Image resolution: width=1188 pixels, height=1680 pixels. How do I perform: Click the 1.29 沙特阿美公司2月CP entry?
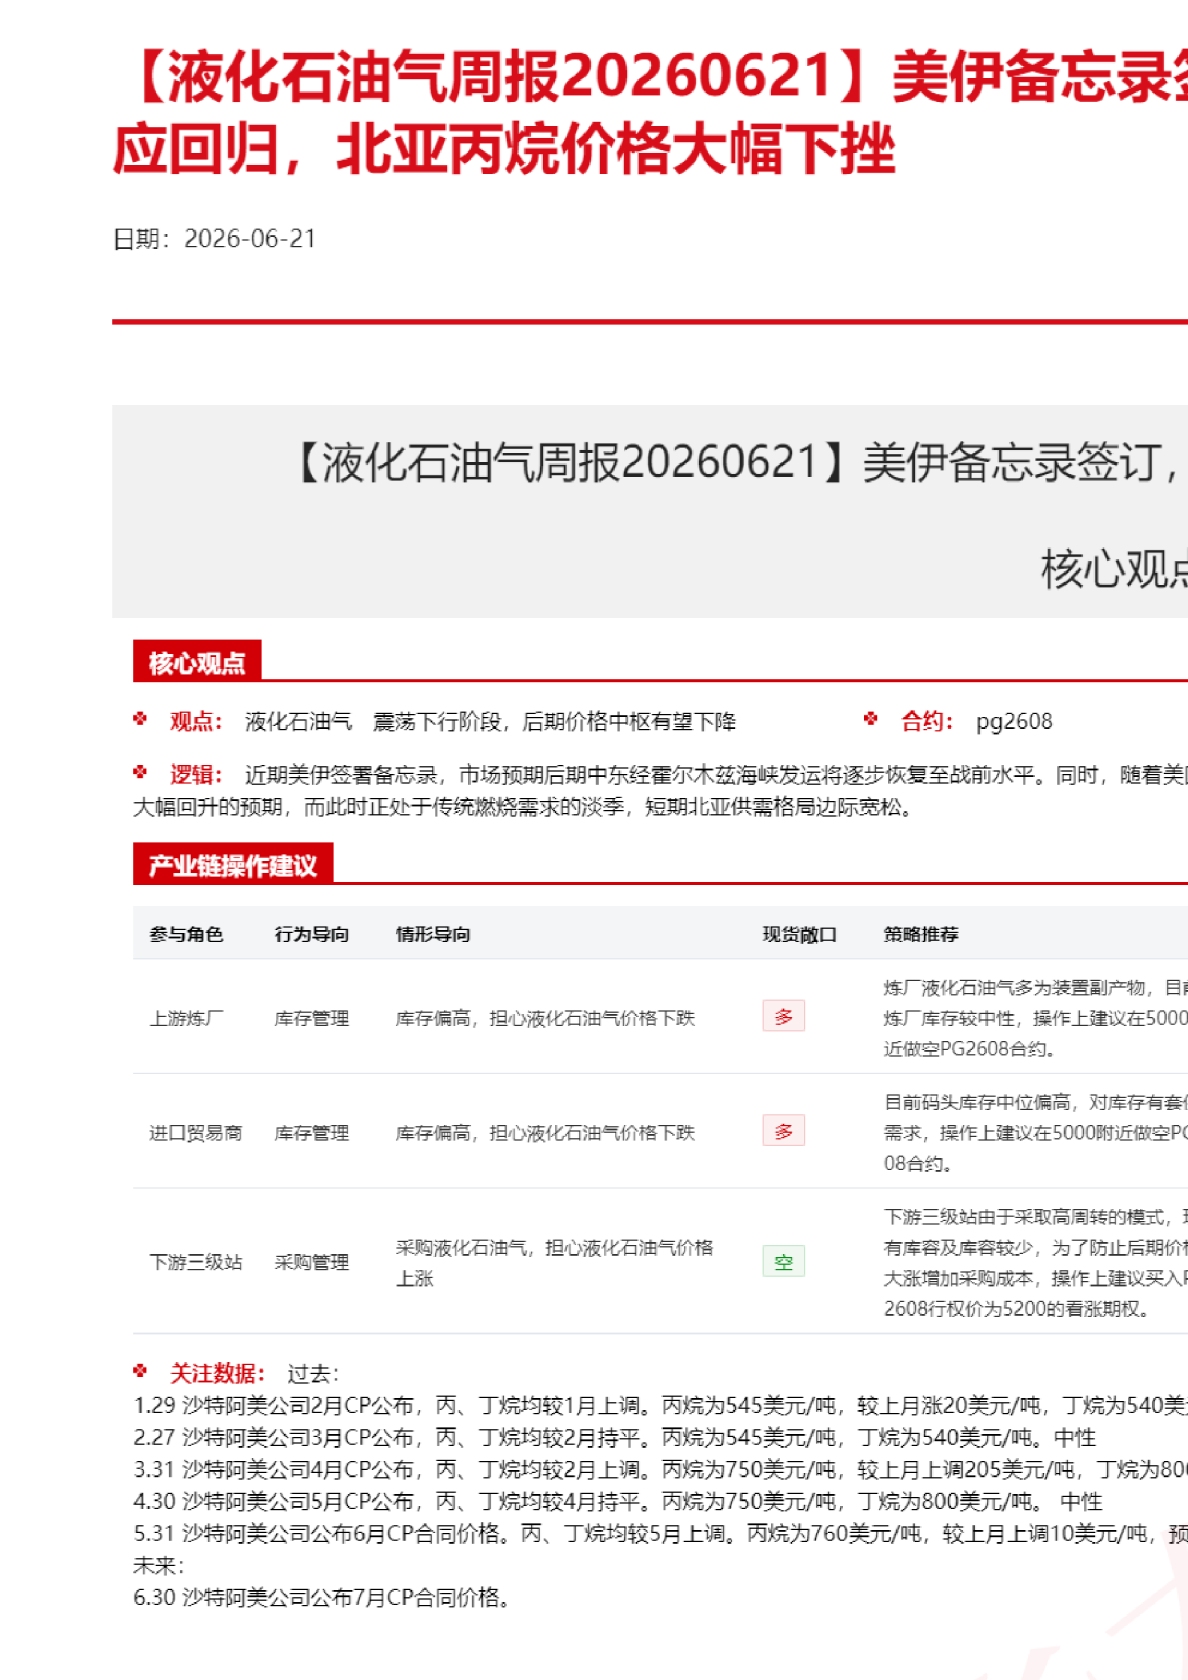(x=660, y=1406)
